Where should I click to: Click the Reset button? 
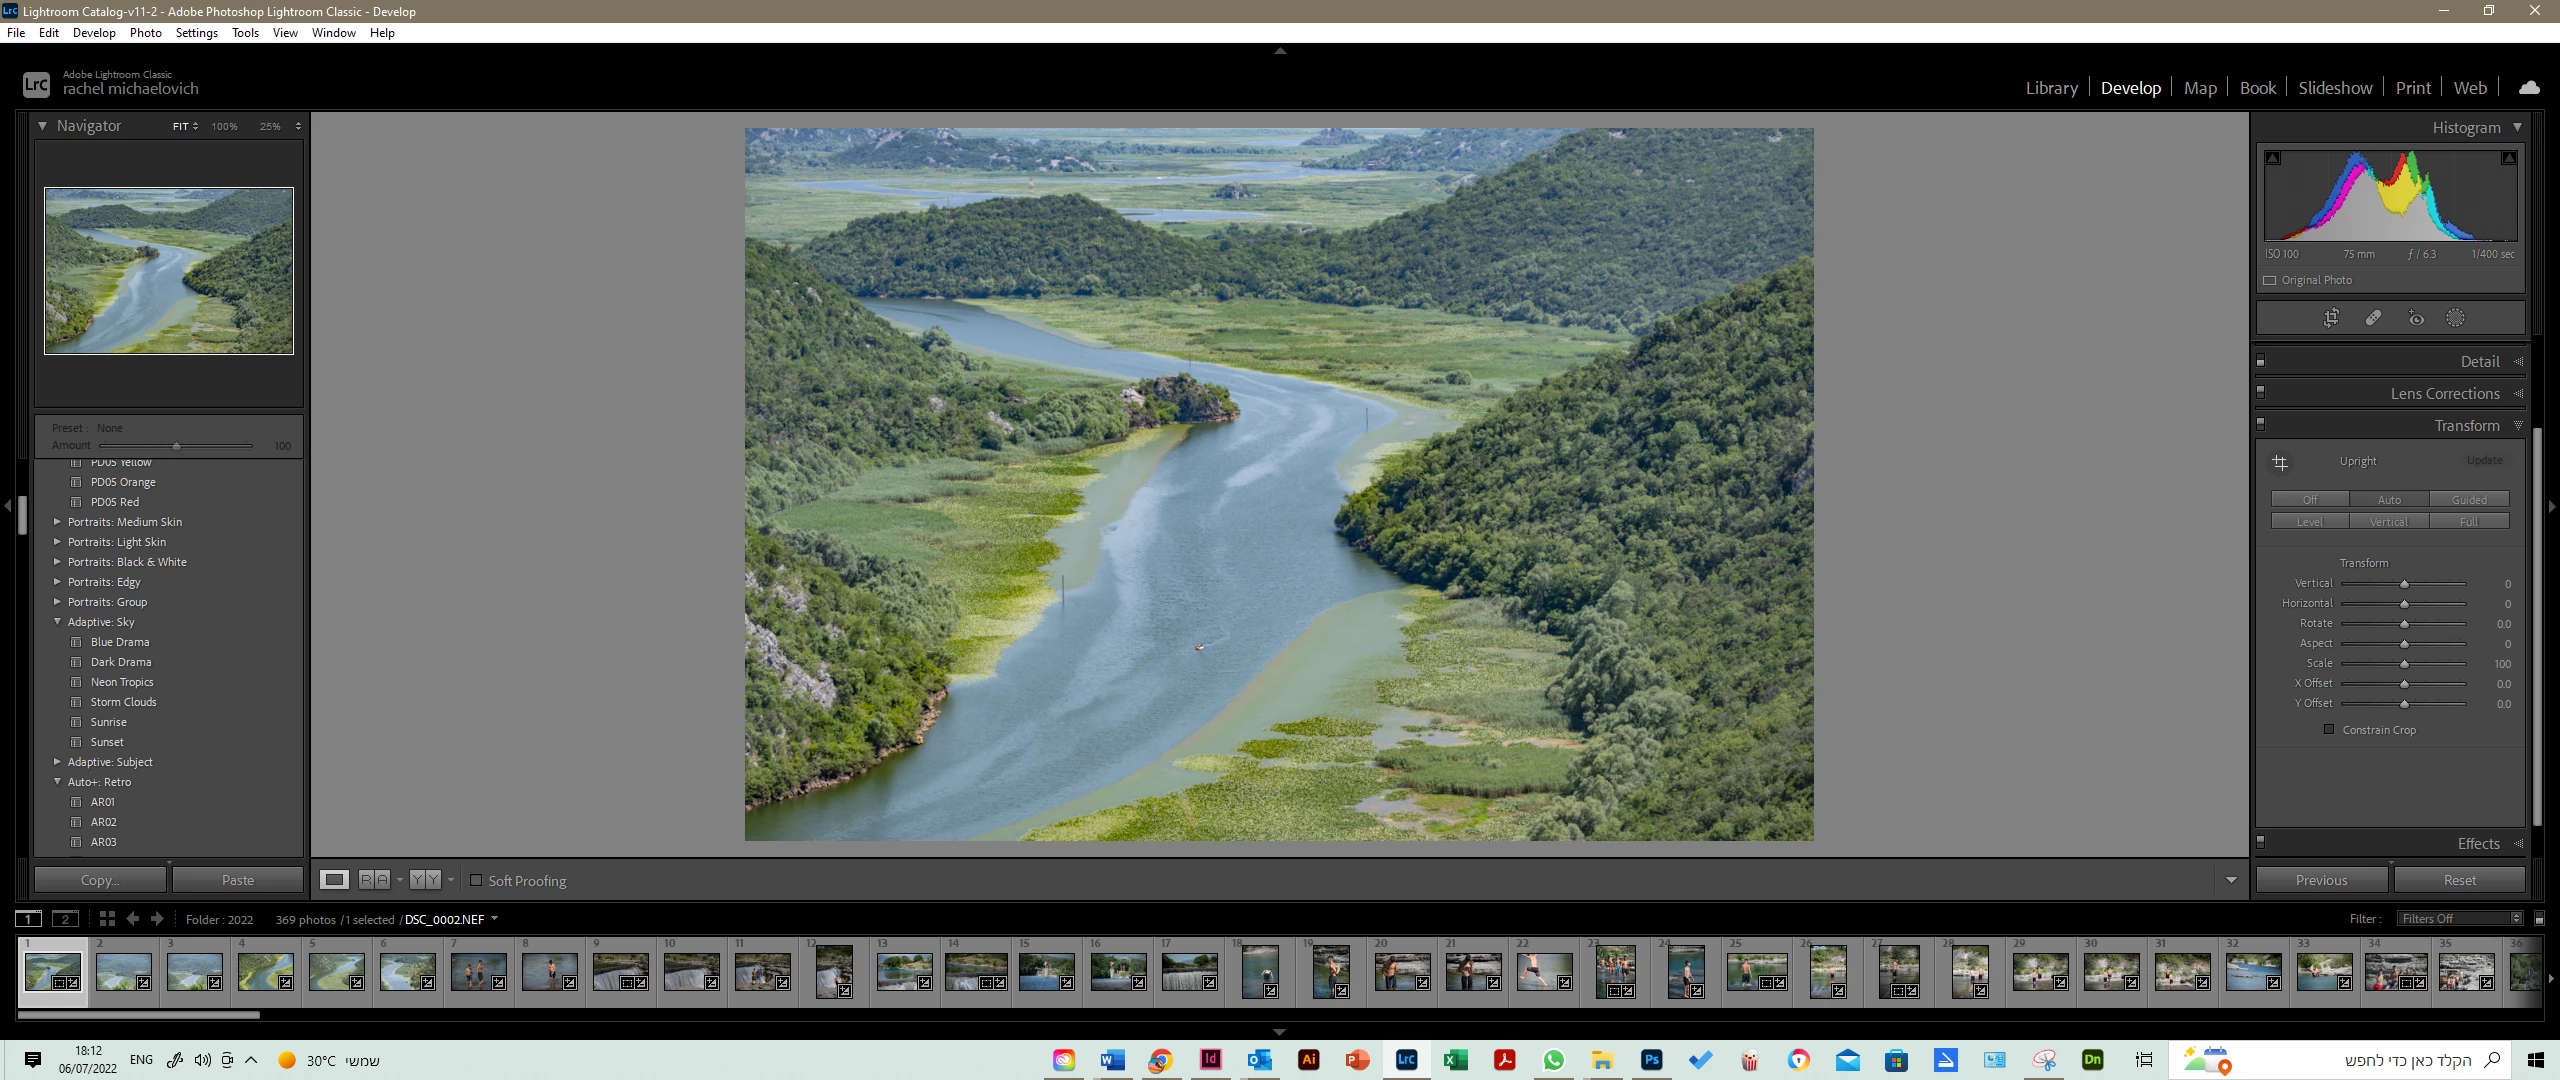2459,880
